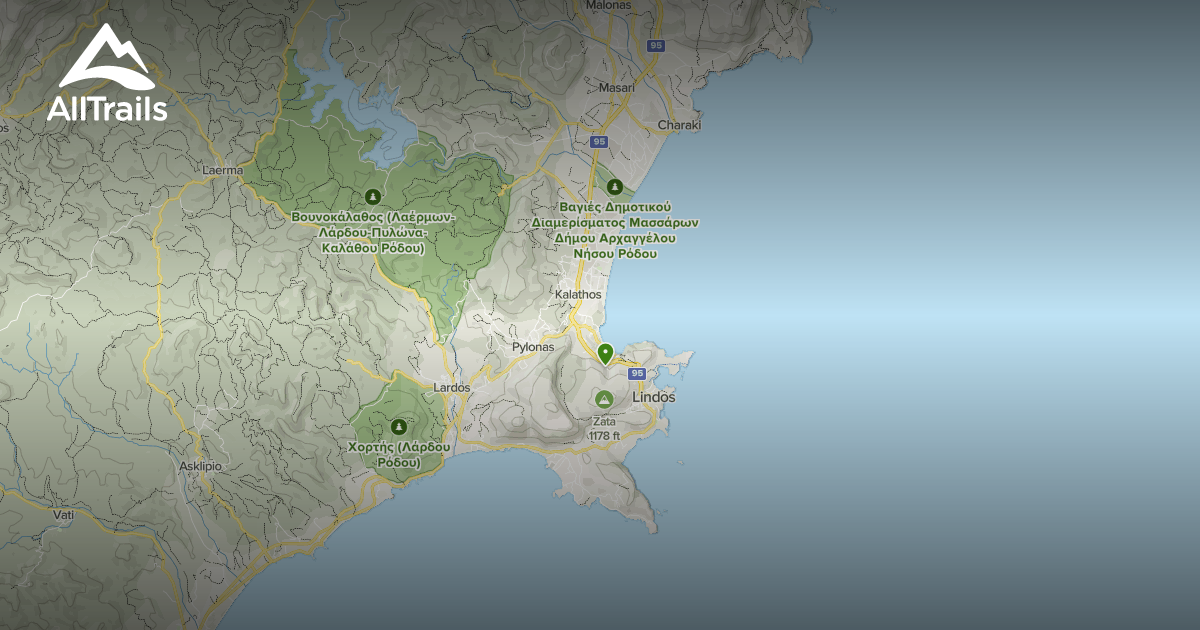Click the route 95 shield south of Masari
This screenshot has height=630, width=1200.
(x=598, y=142)
